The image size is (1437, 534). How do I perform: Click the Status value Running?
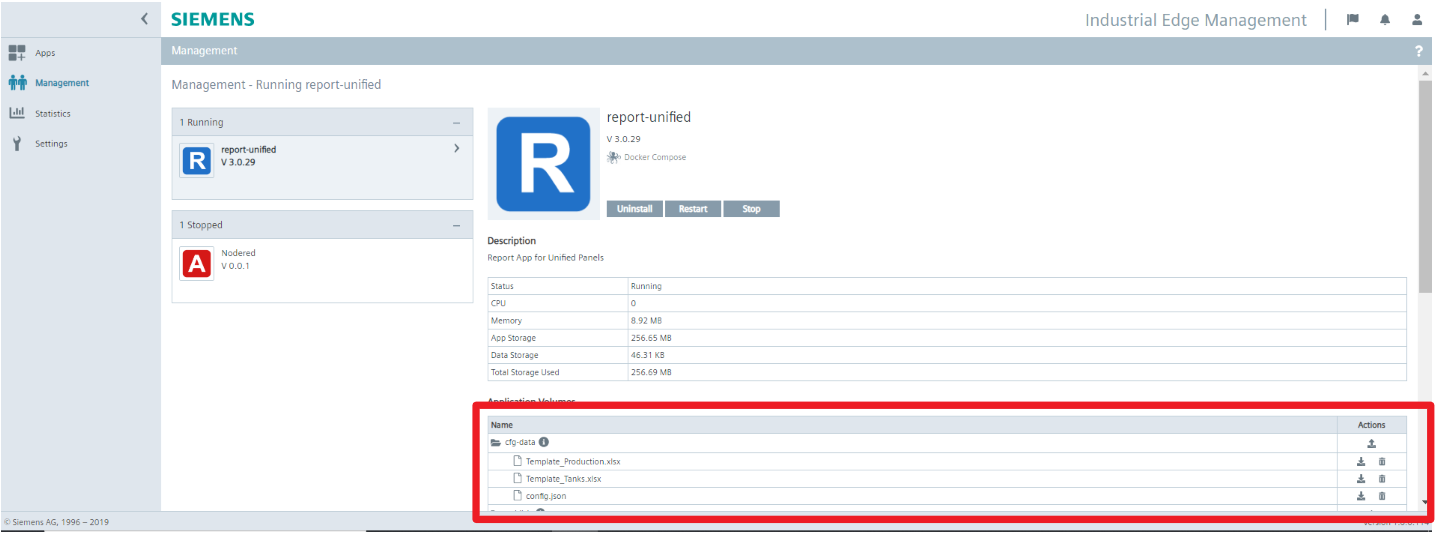coord(646,286)
